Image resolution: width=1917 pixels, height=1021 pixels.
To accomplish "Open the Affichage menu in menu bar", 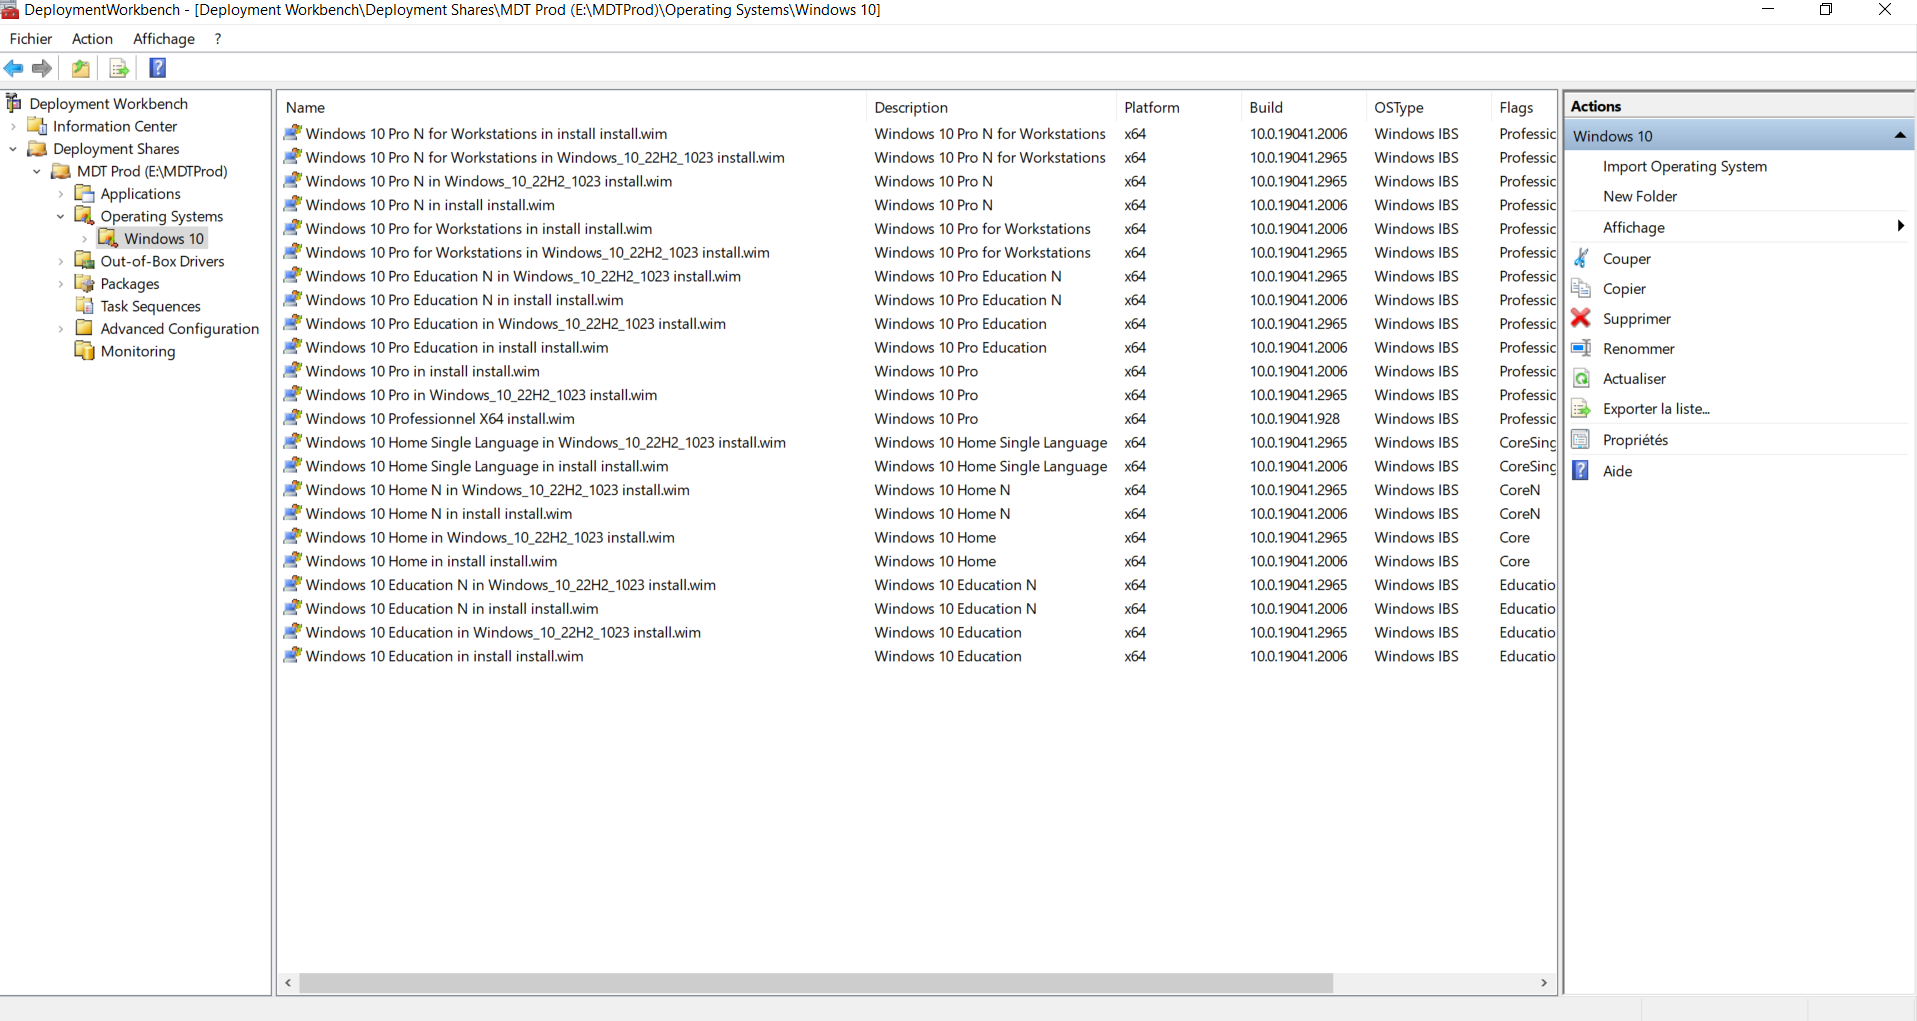I will [x=164, y=38].
